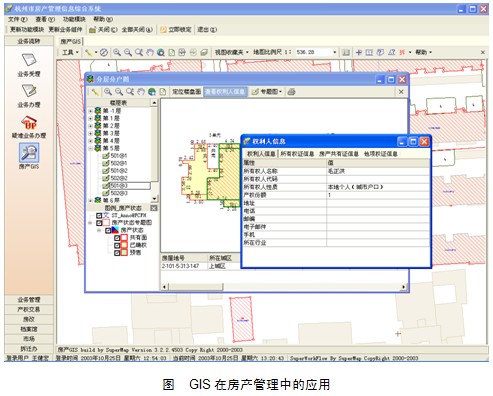Click the zoom-in magnifier in the main map toolbar
493x396 pixels.
[117, 52]
